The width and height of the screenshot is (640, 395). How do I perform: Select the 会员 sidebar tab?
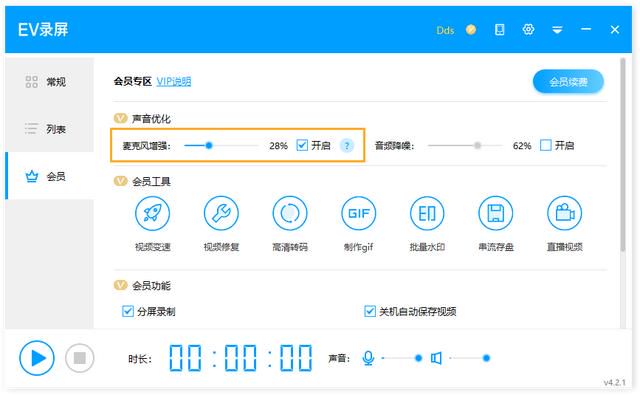[x=49, y=176]
